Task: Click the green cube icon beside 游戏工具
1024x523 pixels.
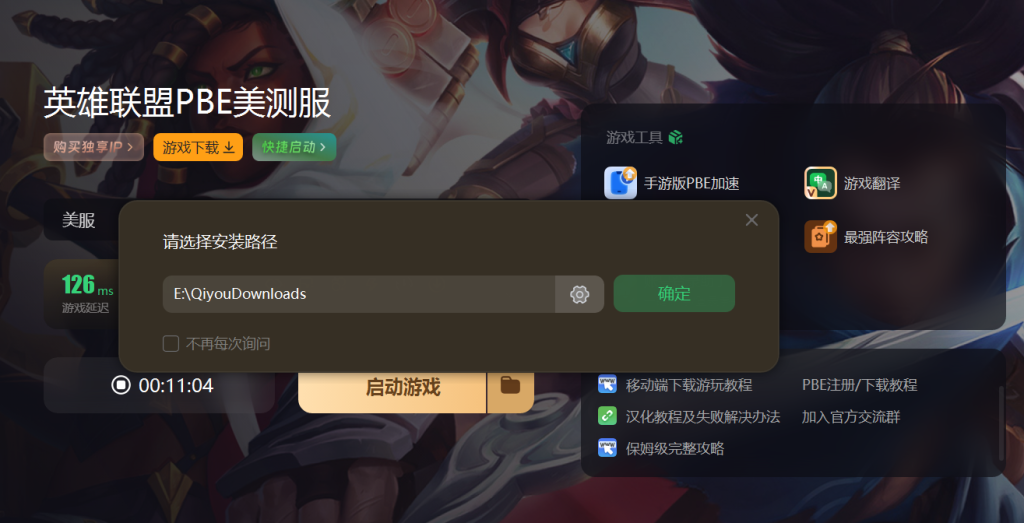Action: (x=675, y=138)
